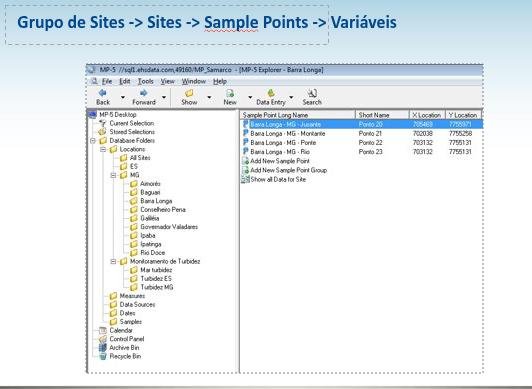Sort by X Location column header

click(427, 115)
